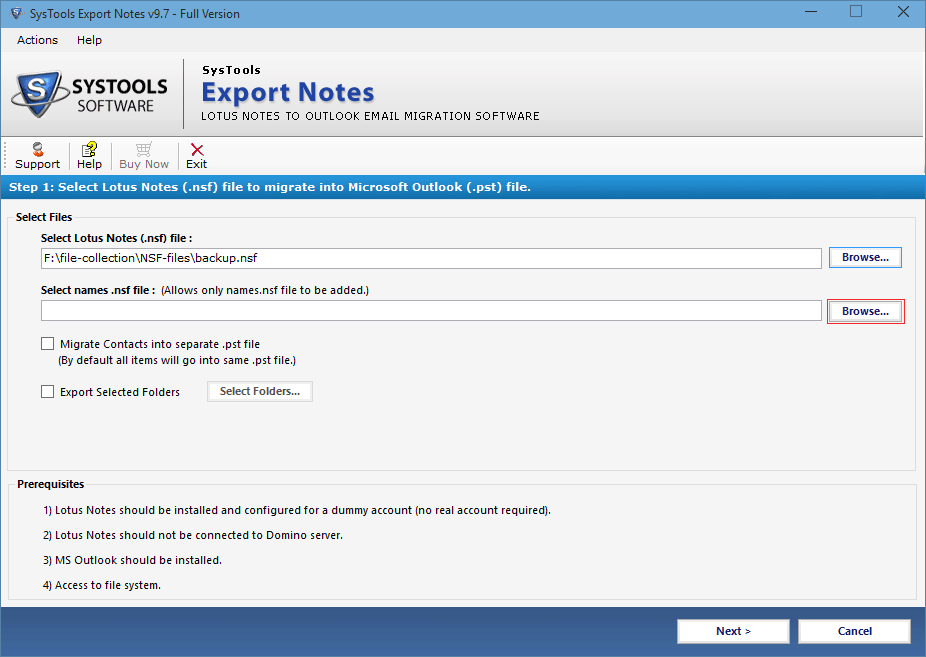926x657 pixels.
Task: Click the Select Folders... button
Action: tap(260, 391)
